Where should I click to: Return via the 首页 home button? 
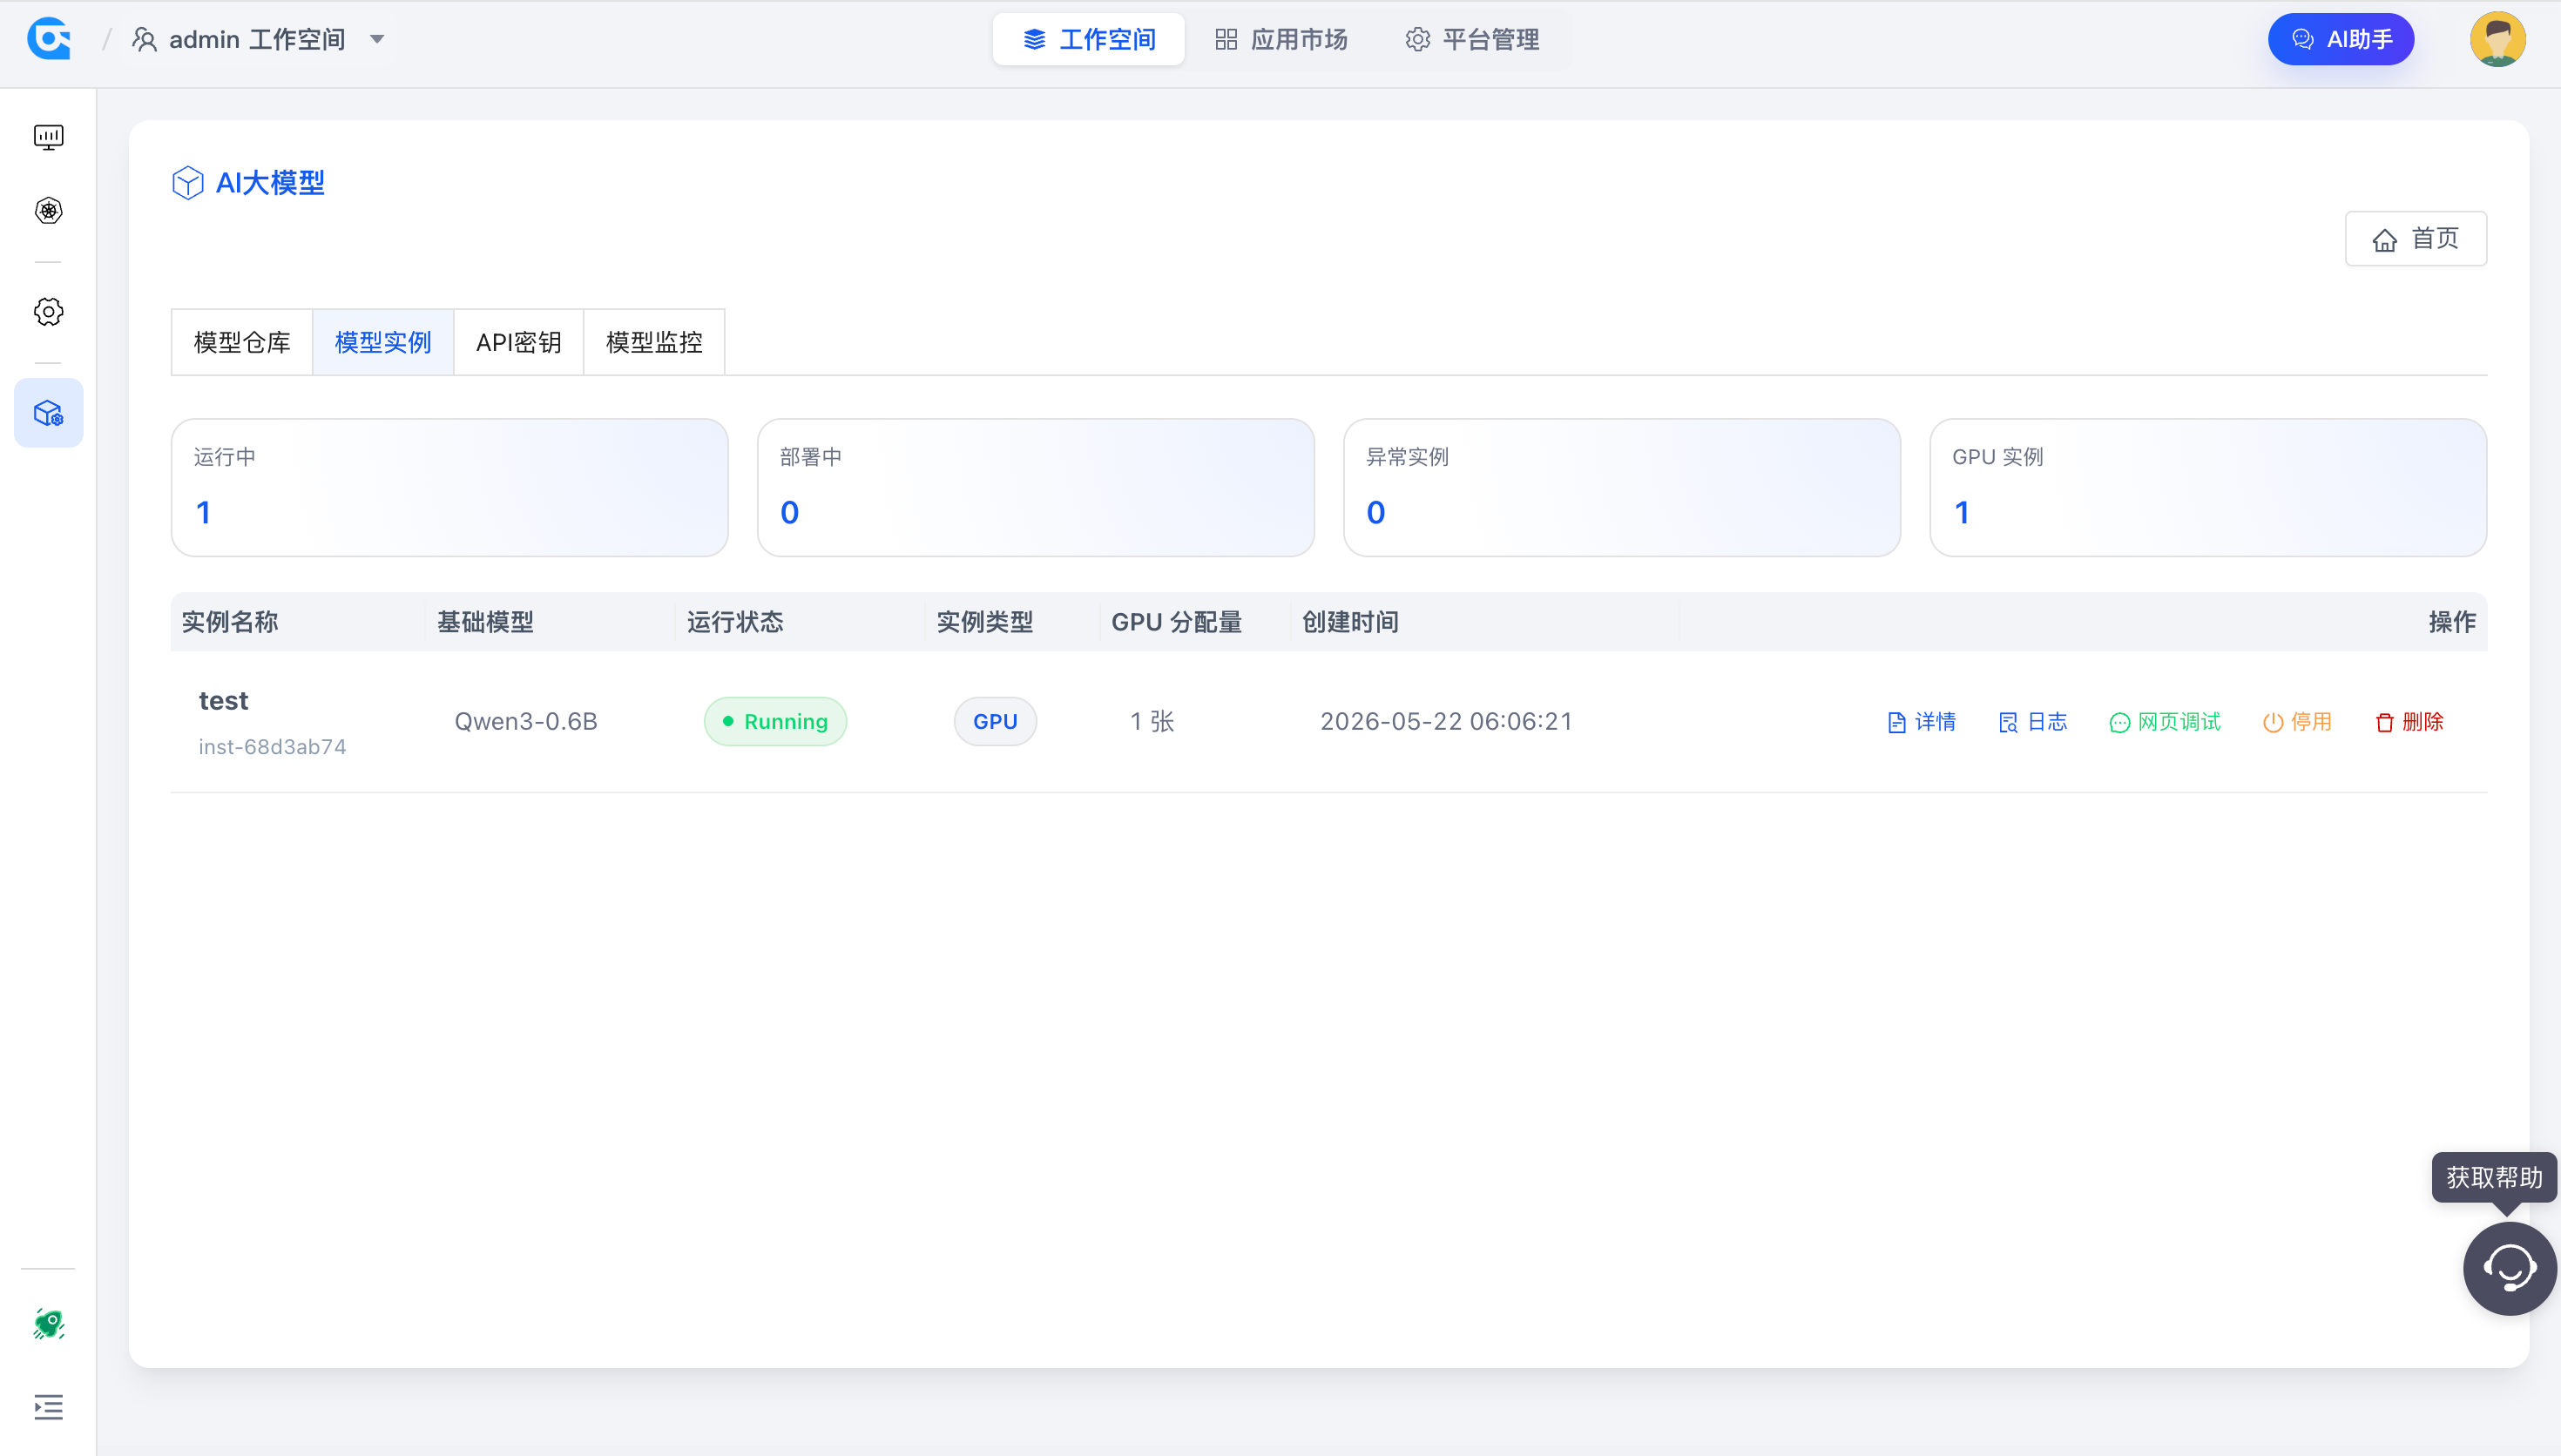[x=2415, y=239]
